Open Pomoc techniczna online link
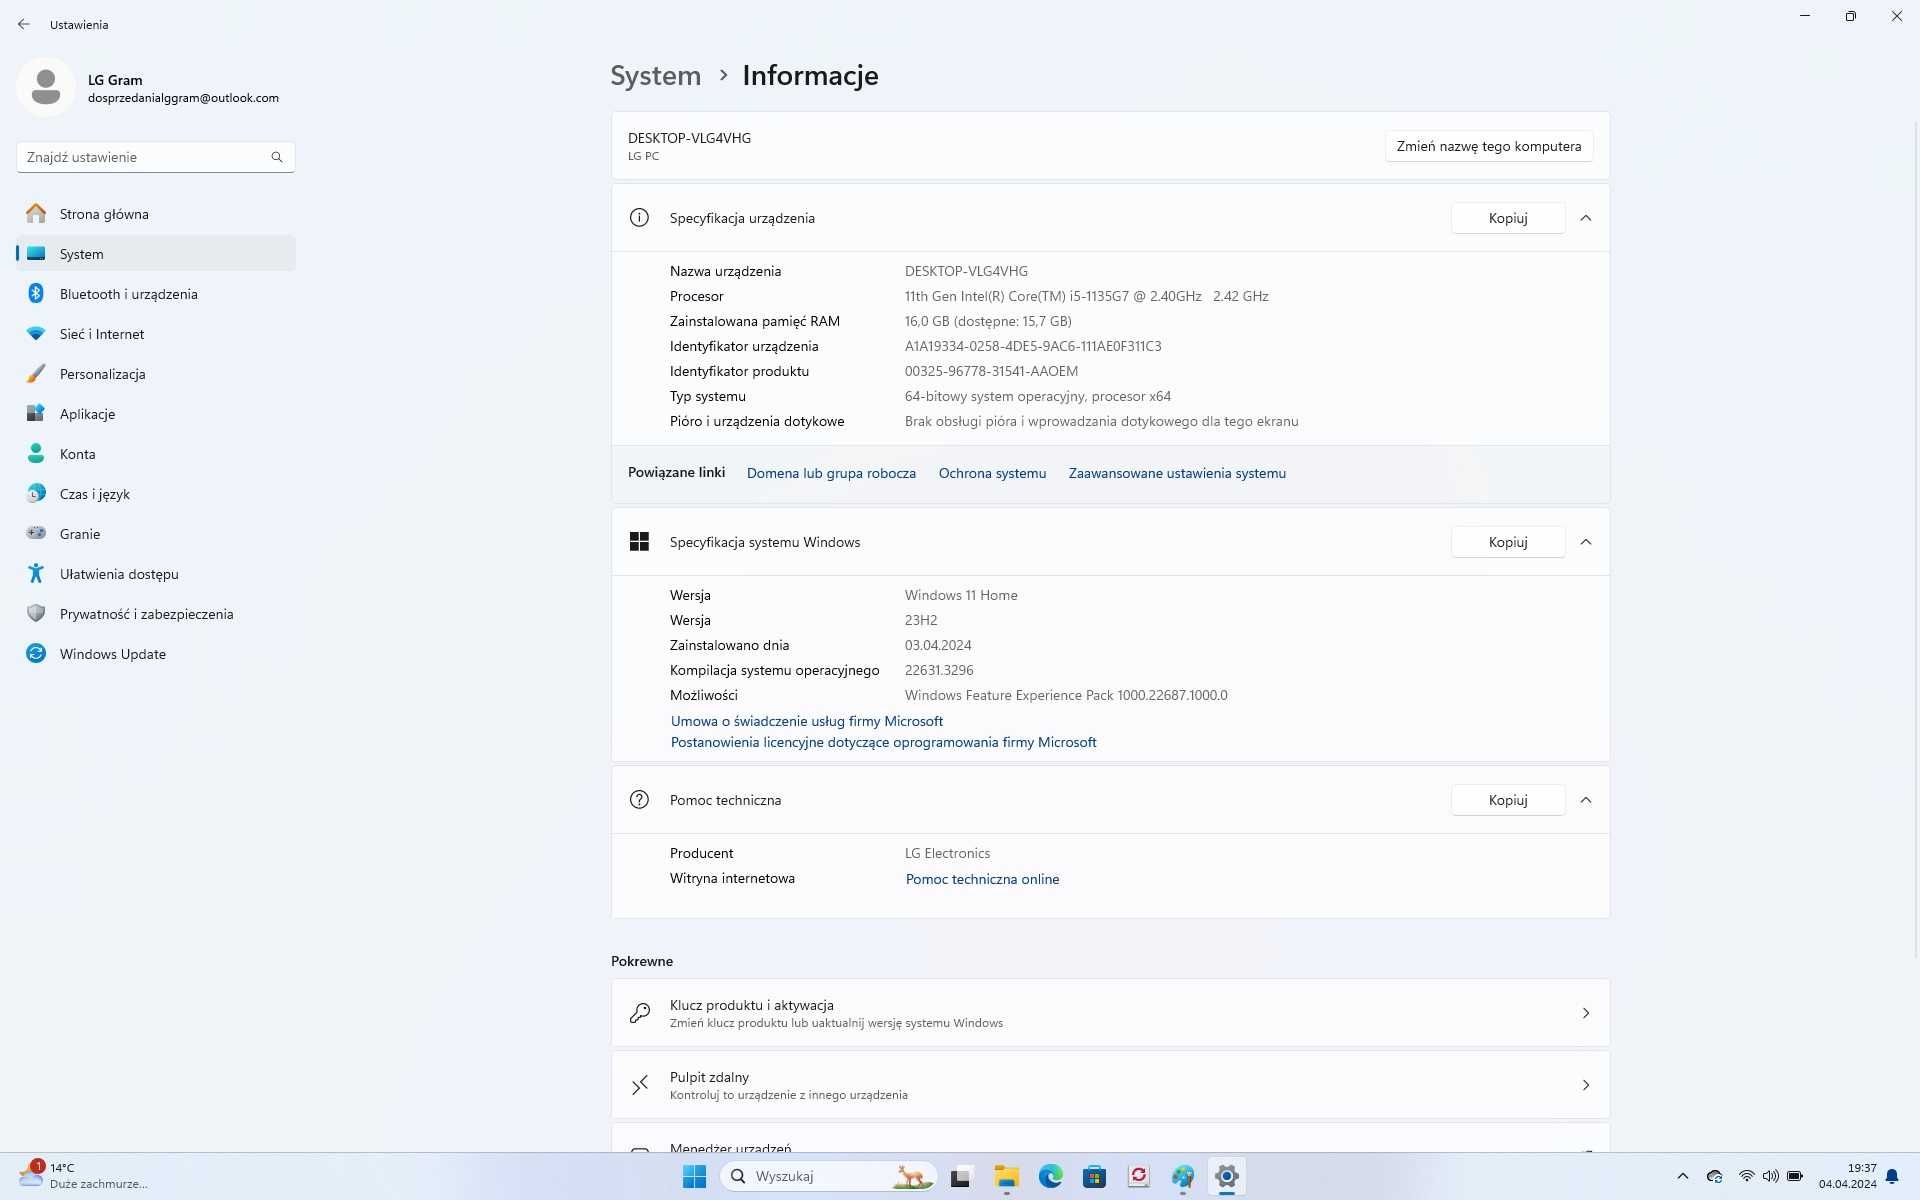The image size is (1920, 1200). [982, 879]
